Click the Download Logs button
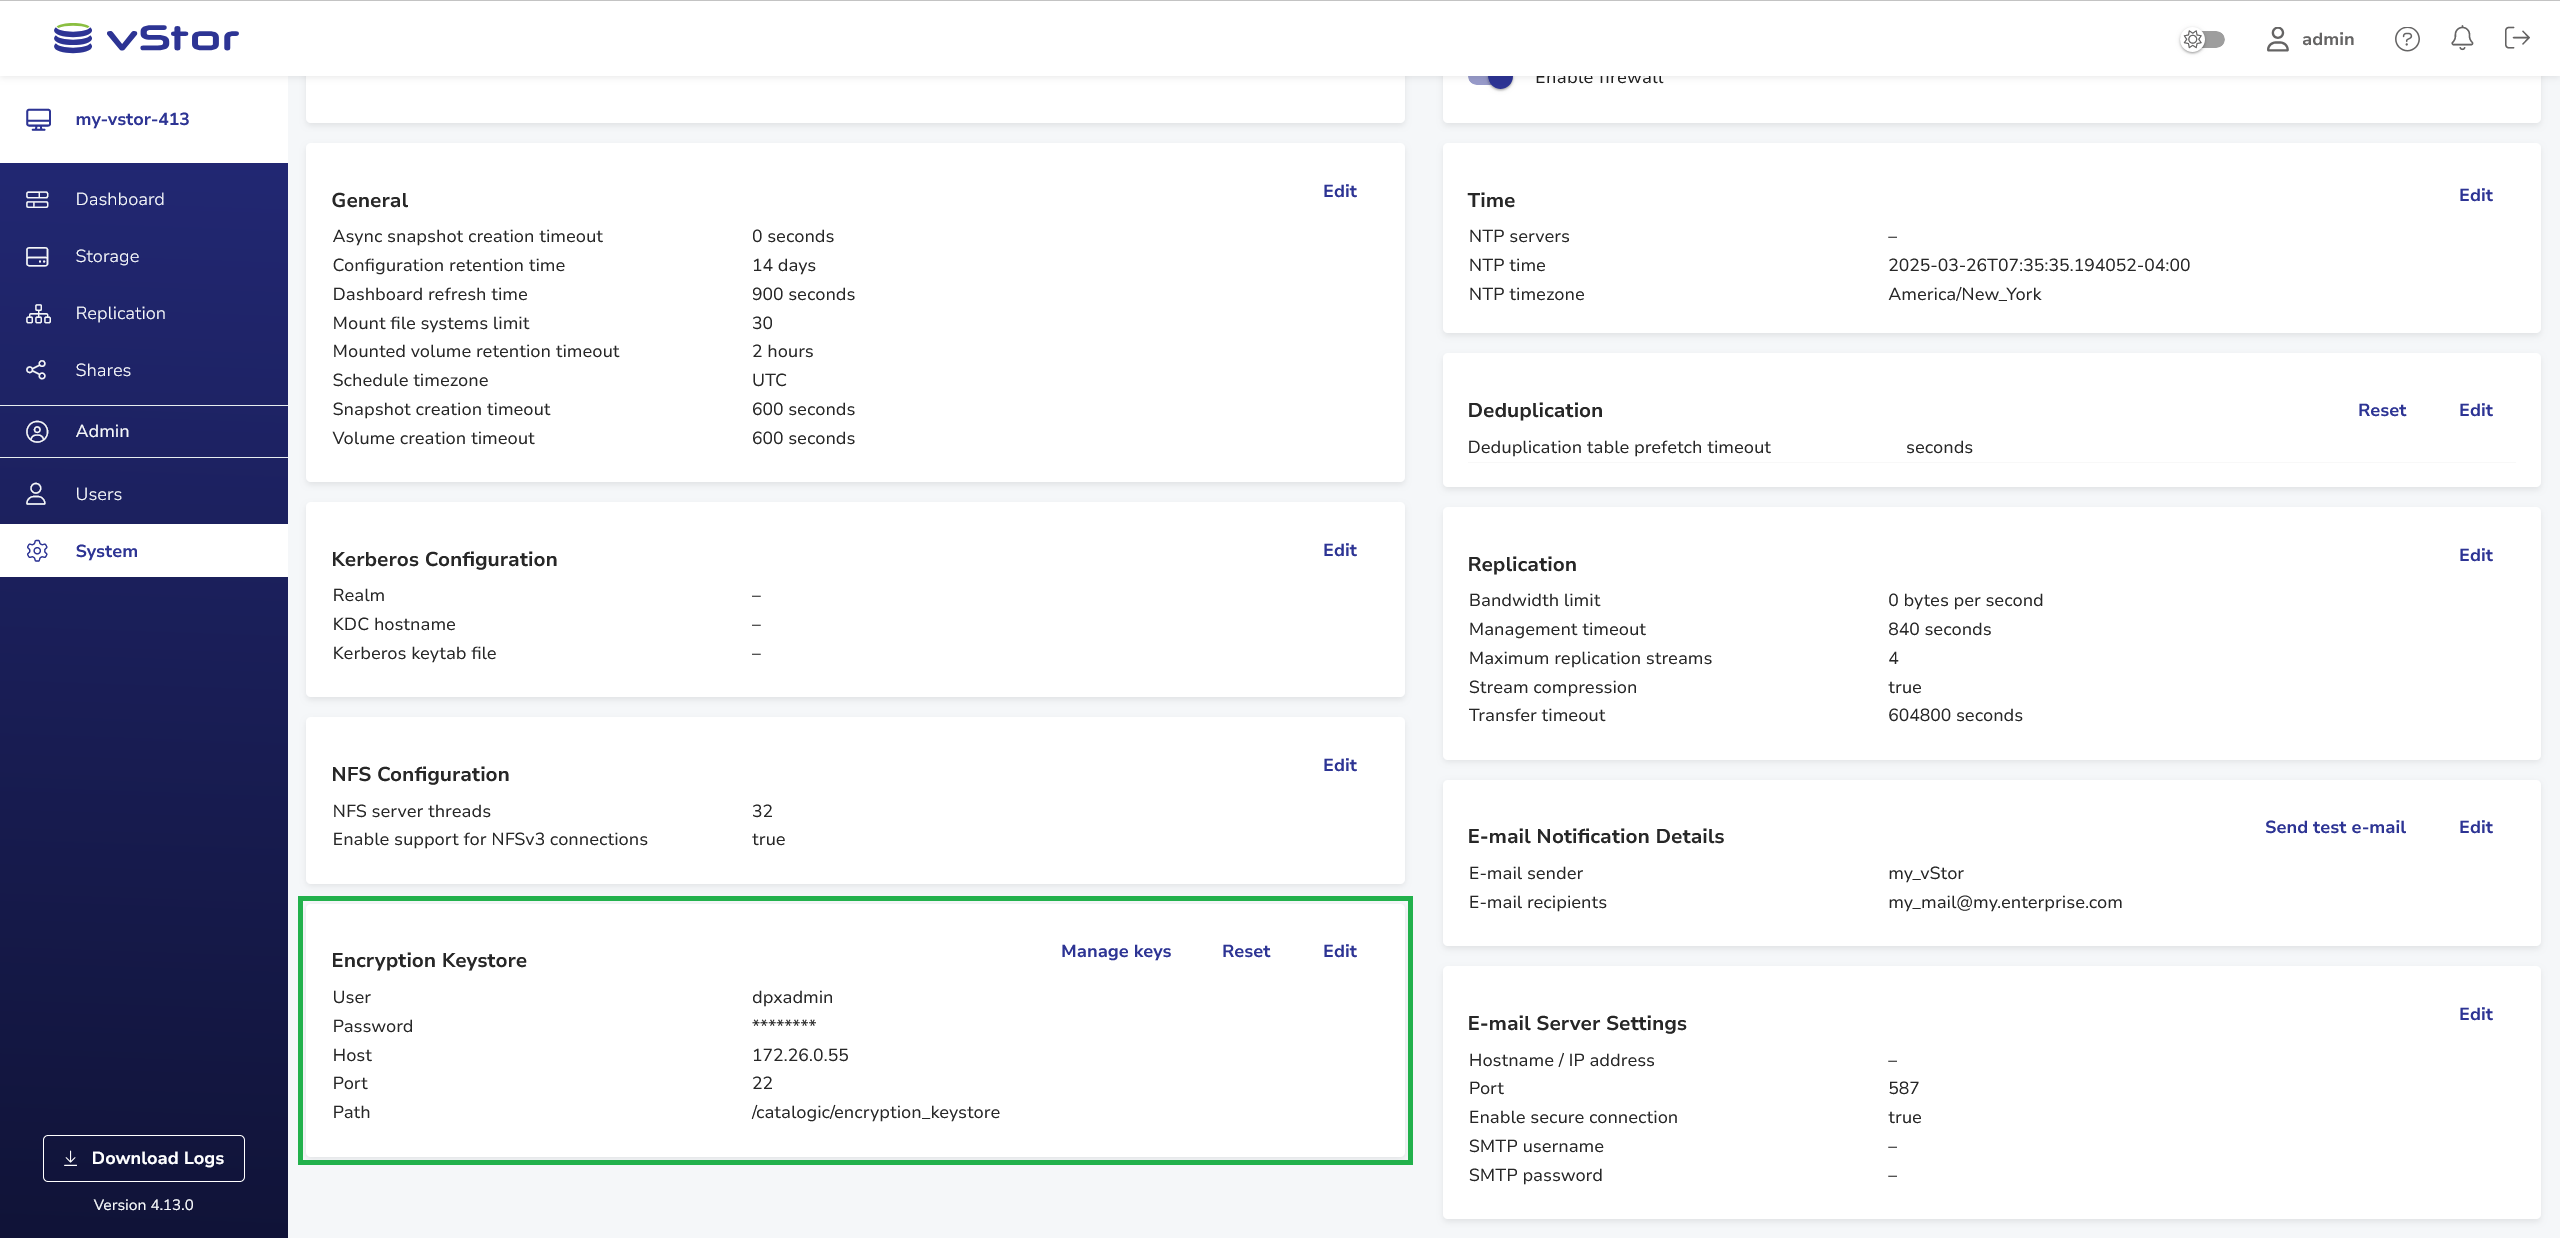This screenshot has height=1238, width=2560. [x=144, y=1158]
